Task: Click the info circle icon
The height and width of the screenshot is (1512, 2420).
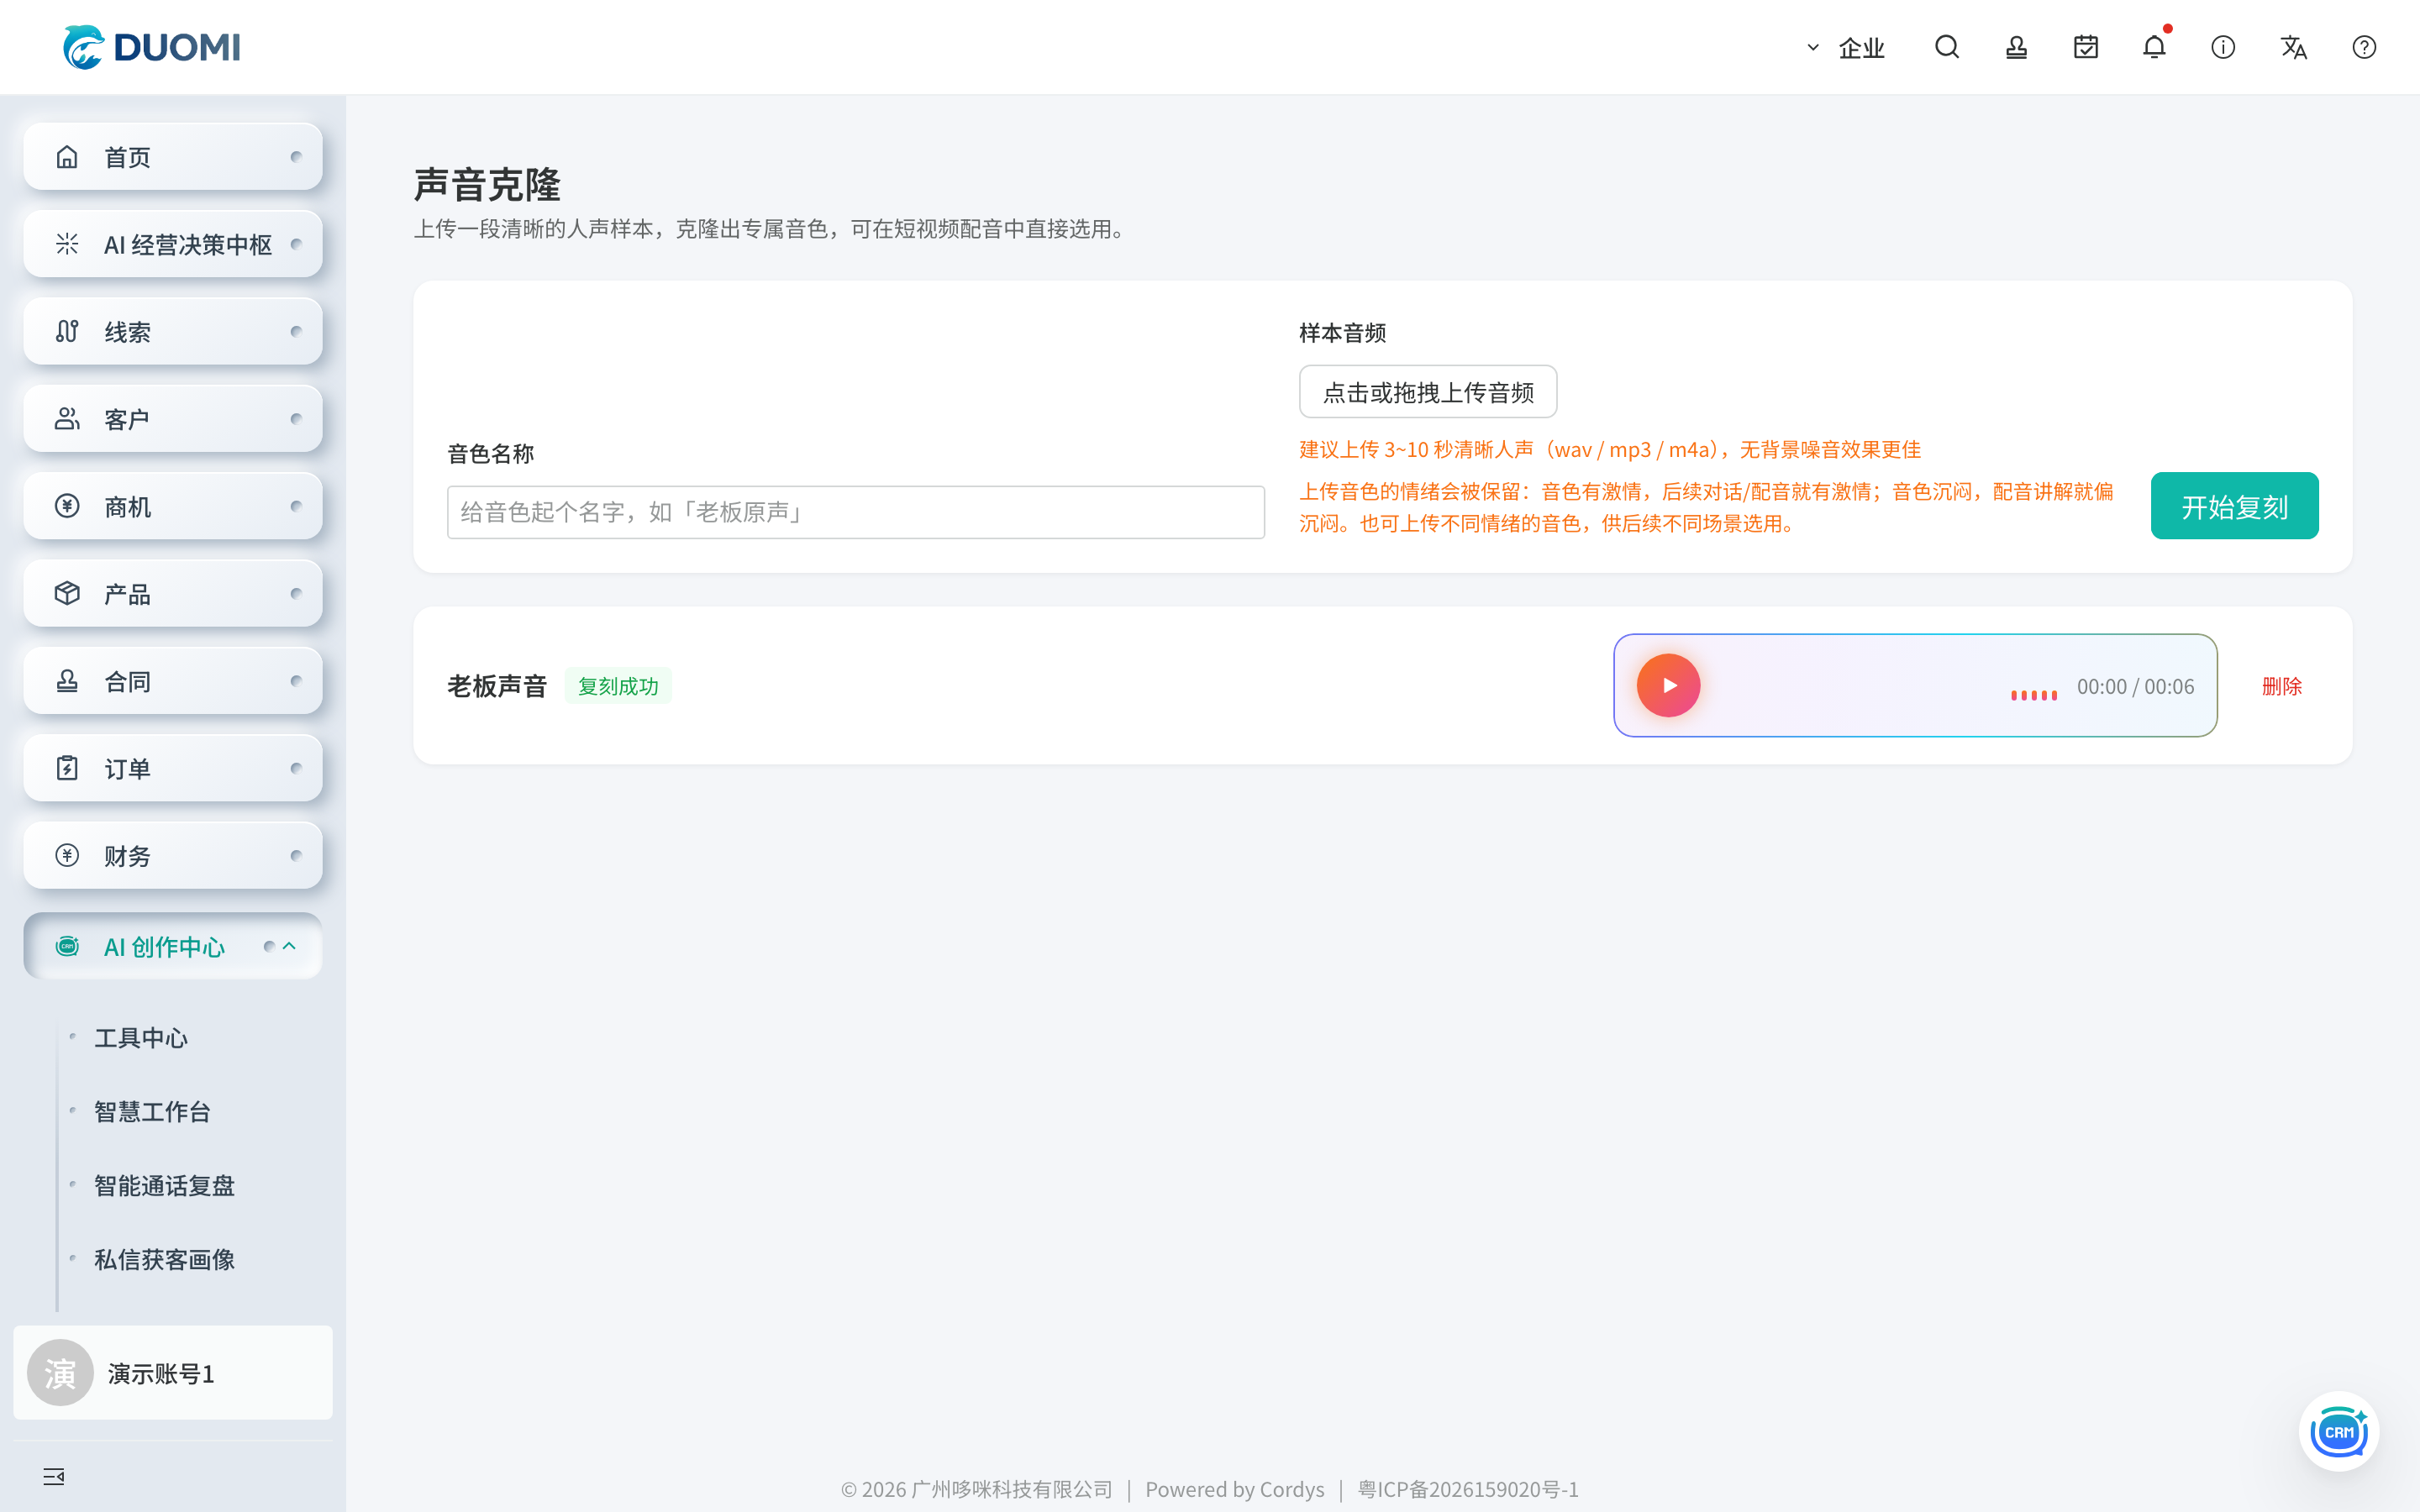Action: [x=2223, y=47]
